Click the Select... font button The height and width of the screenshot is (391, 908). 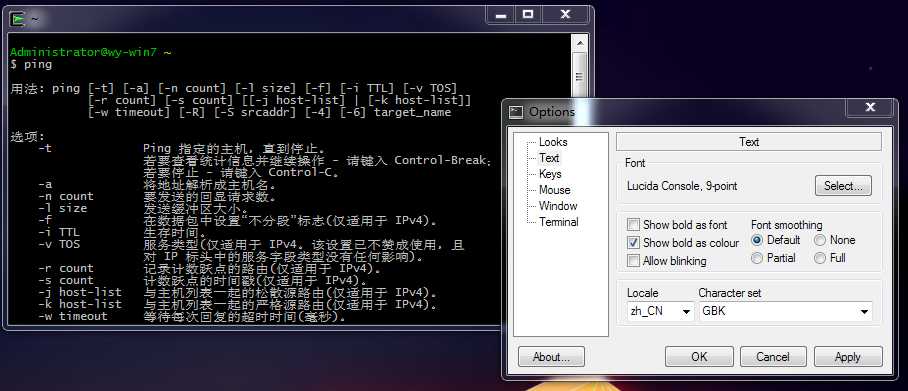tap(843, 186)
